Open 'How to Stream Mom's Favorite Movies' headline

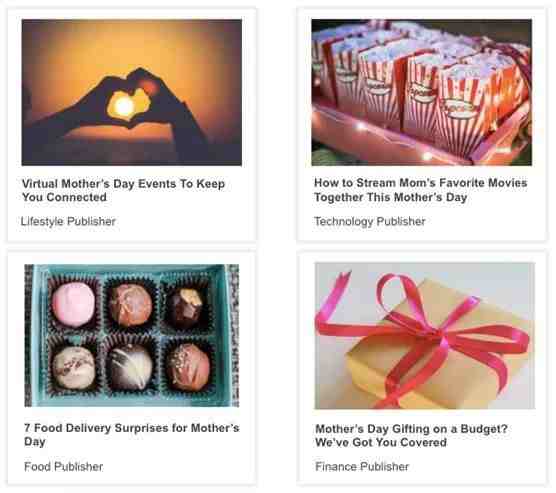[421, 190]
